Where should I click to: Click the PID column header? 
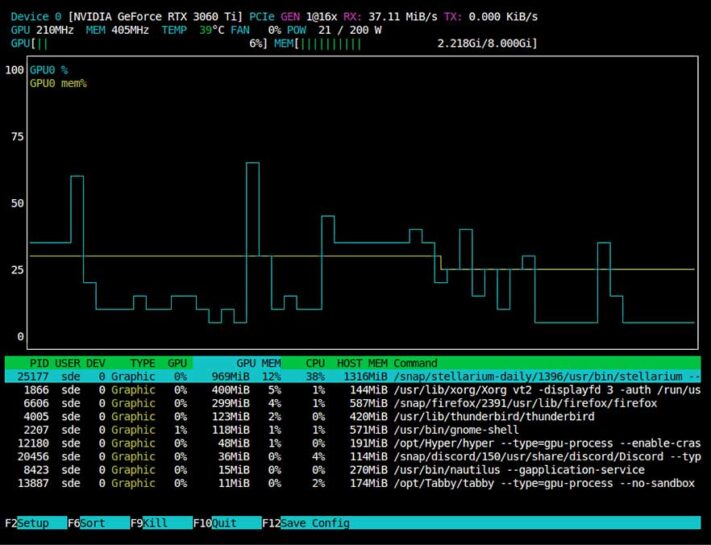click(39, 361)
